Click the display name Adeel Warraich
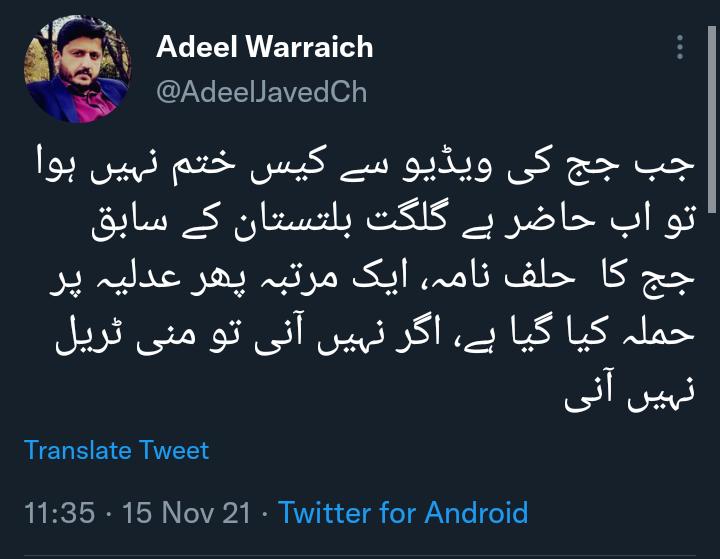 click(x=264, y=46)
